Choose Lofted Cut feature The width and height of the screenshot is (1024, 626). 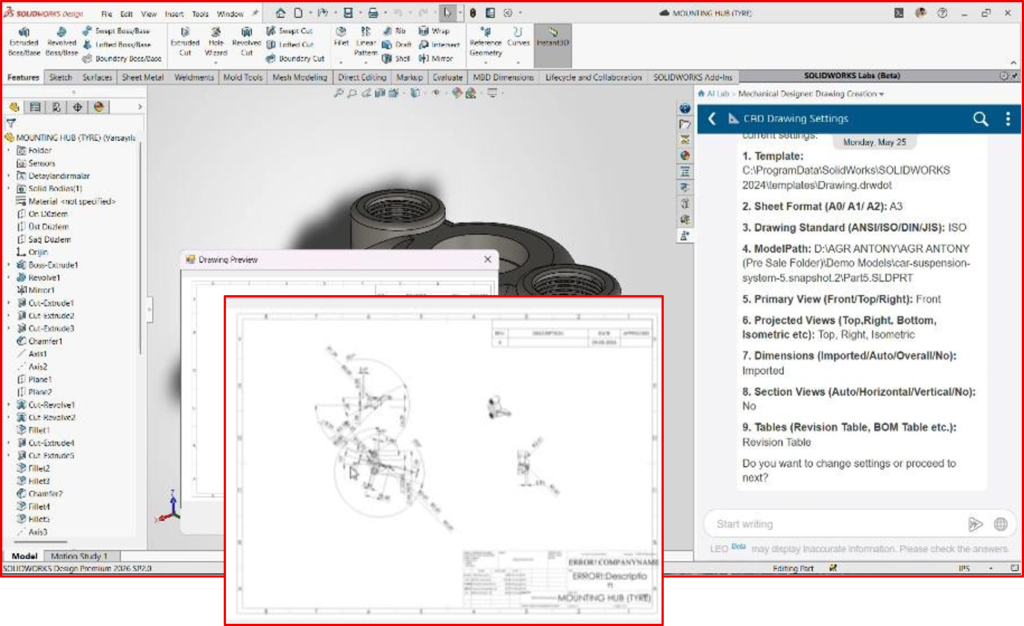pyautogui.click(x=290, y=44)
